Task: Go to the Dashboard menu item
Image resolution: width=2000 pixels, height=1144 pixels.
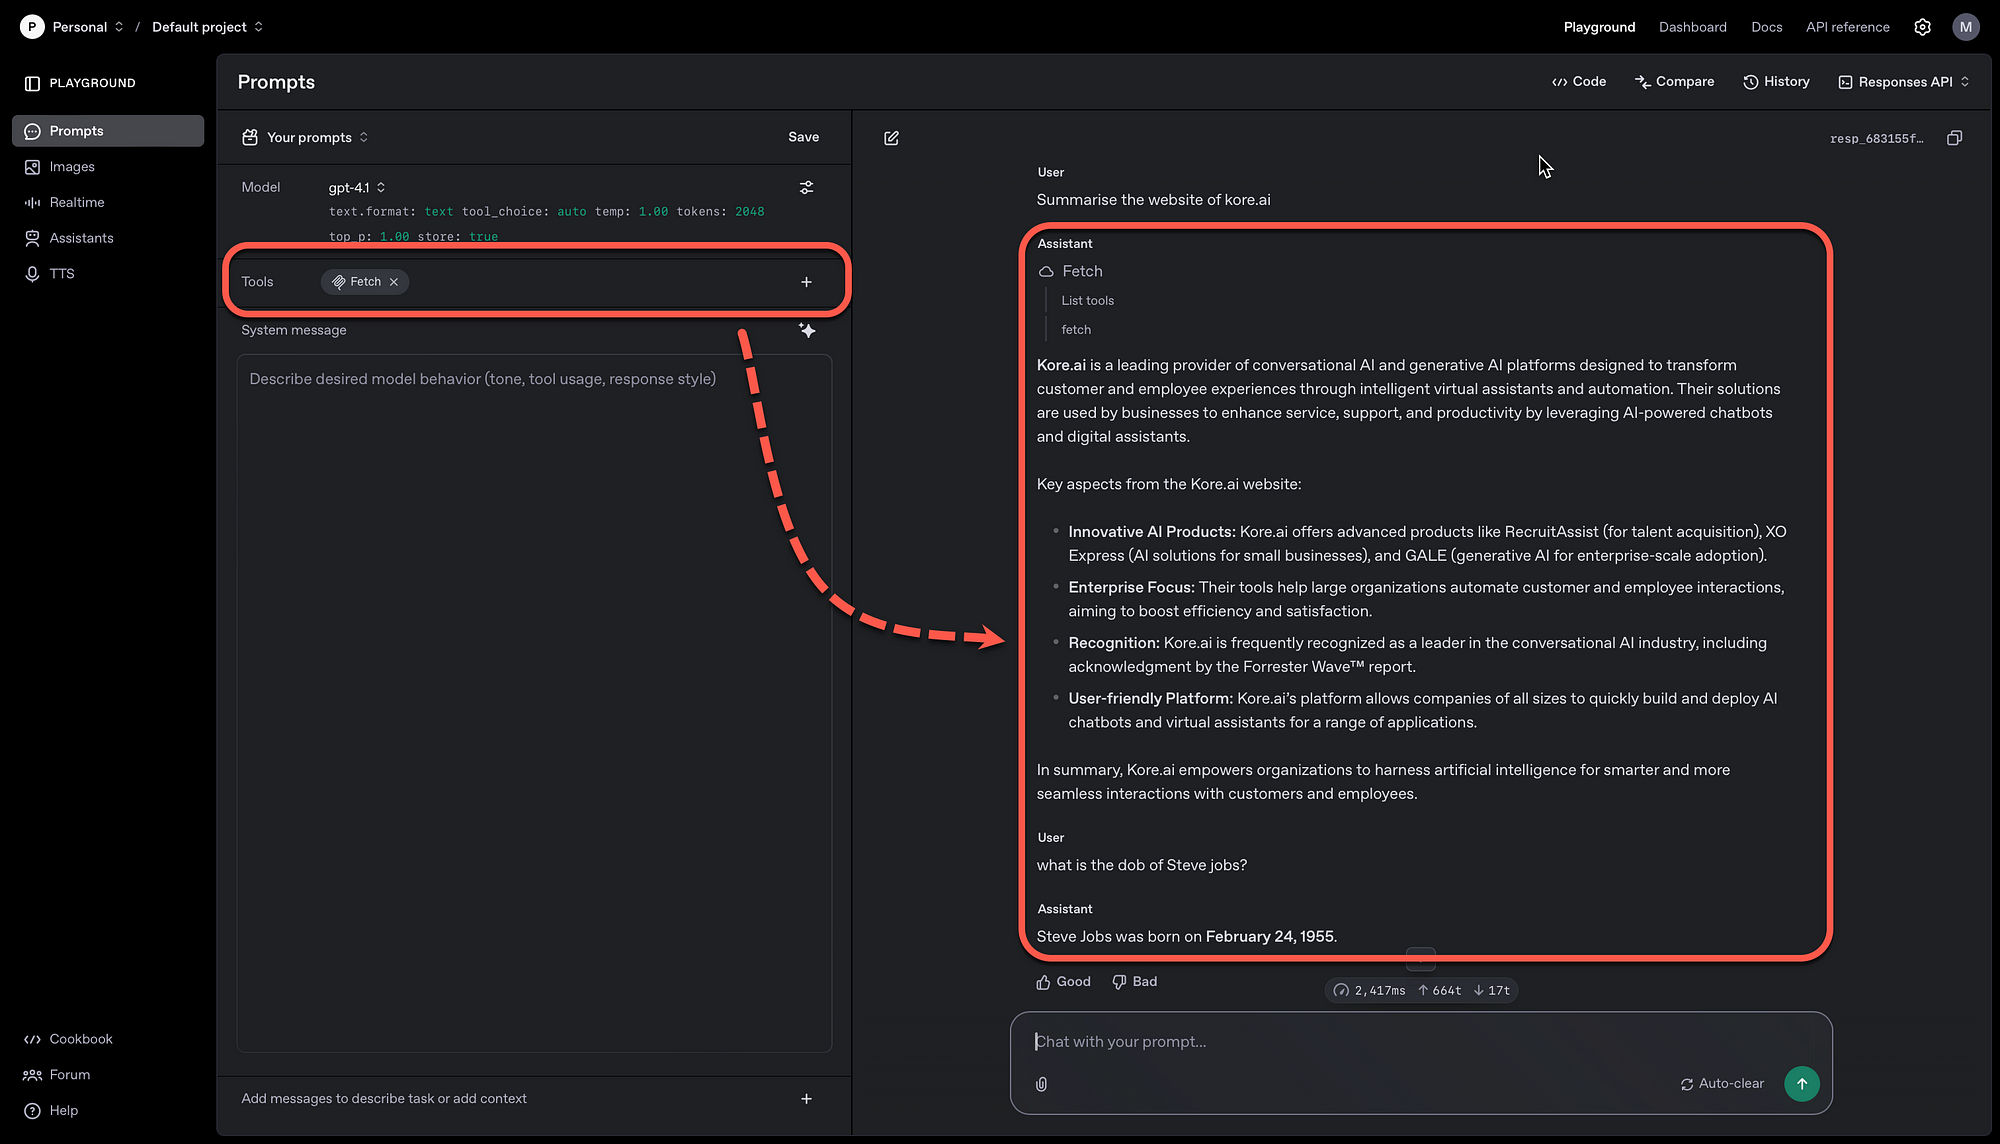Action: 1692,27
